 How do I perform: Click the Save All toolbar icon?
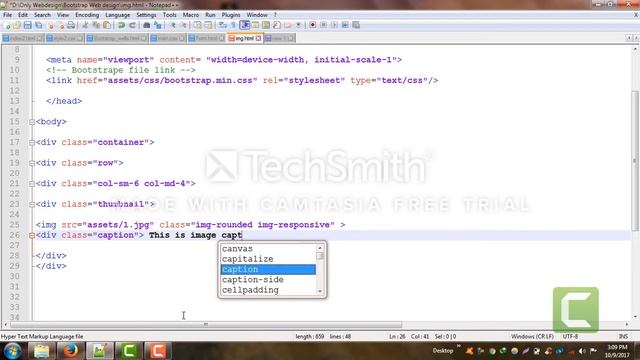[39, 25]
